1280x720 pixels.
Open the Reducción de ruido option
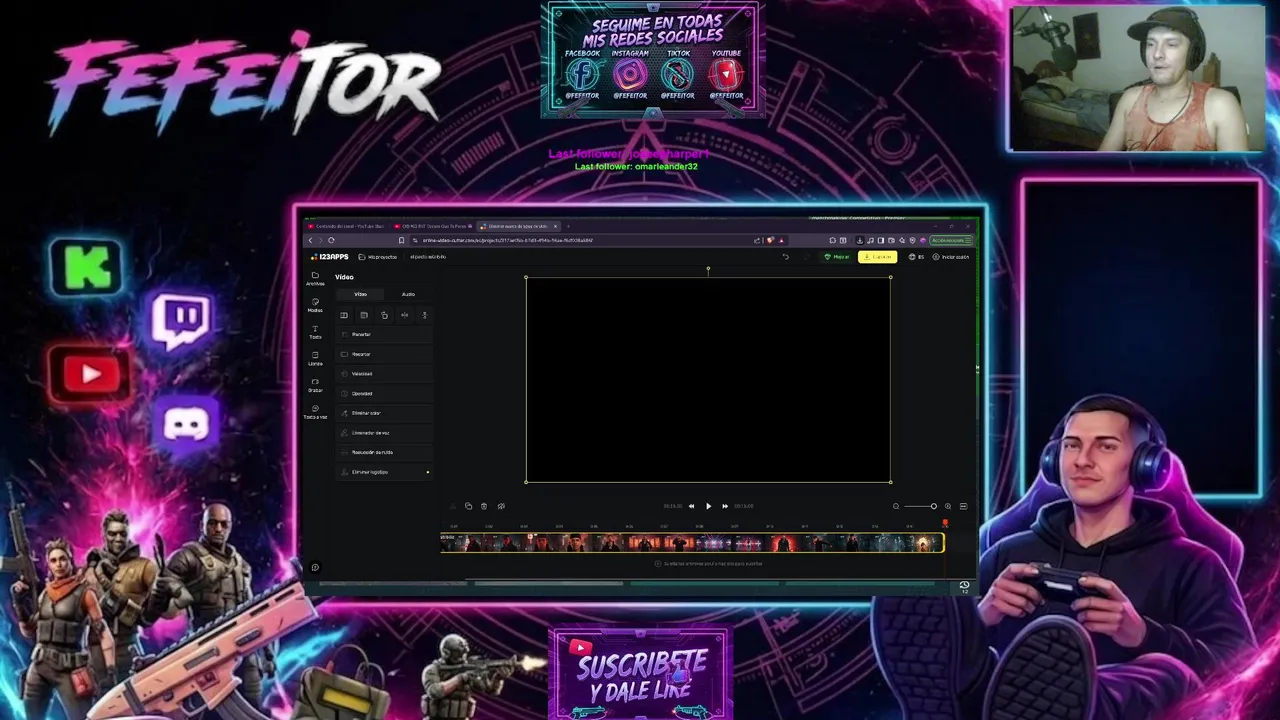(x=386, y=452)
